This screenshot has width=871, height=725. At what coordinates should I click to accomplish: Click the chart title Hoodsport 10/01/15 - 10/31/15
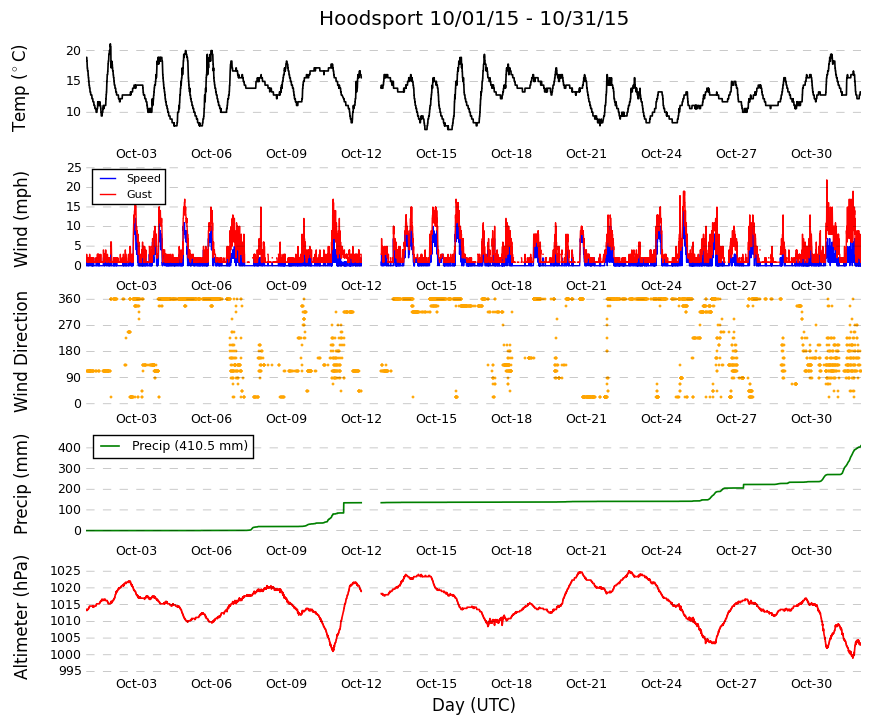coord(473,18)
